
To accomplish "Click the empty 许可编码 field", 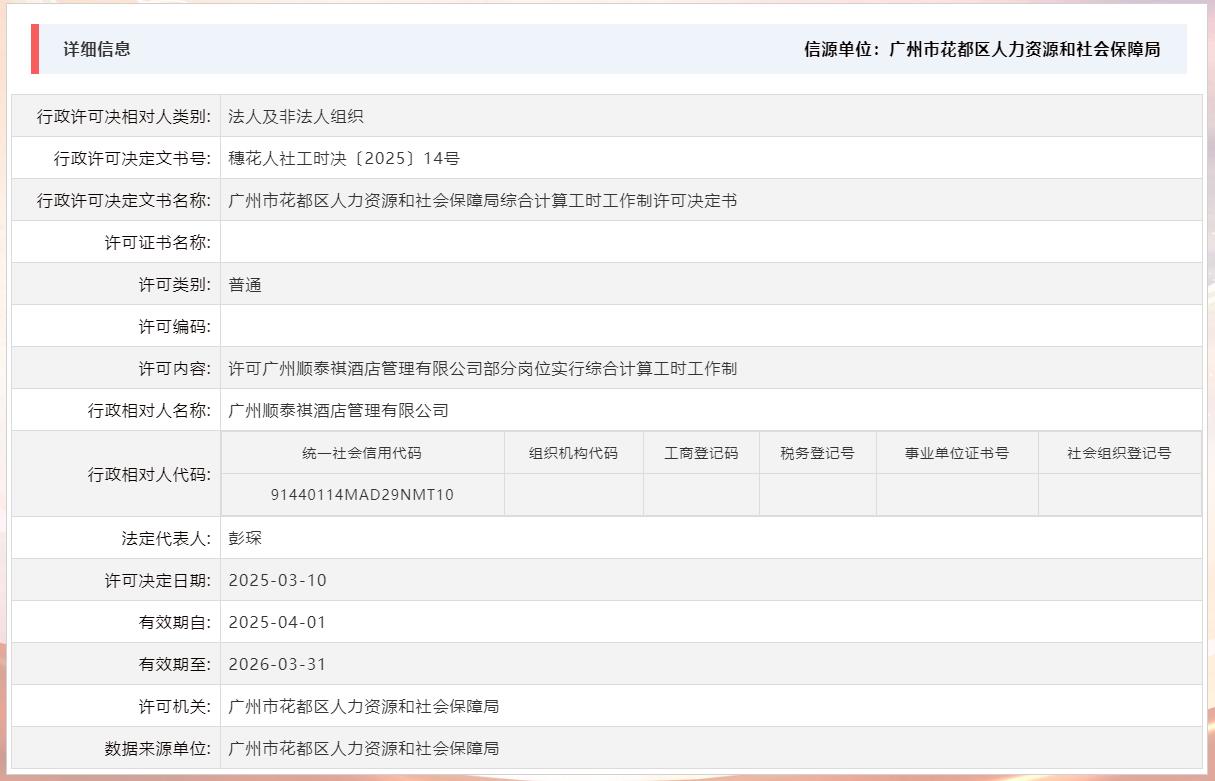I will pos(400,325).
